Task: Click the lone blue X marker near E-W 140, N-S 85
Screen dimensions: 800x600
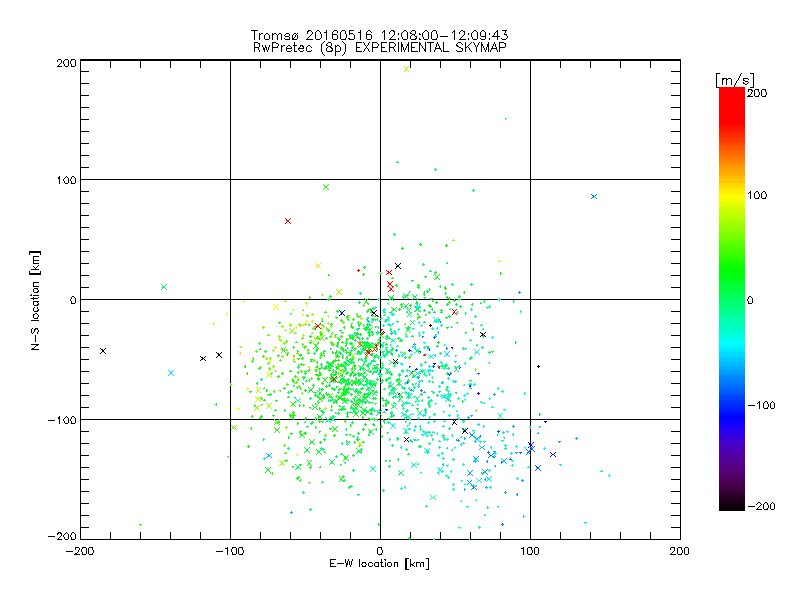Action: click(594, 196)
